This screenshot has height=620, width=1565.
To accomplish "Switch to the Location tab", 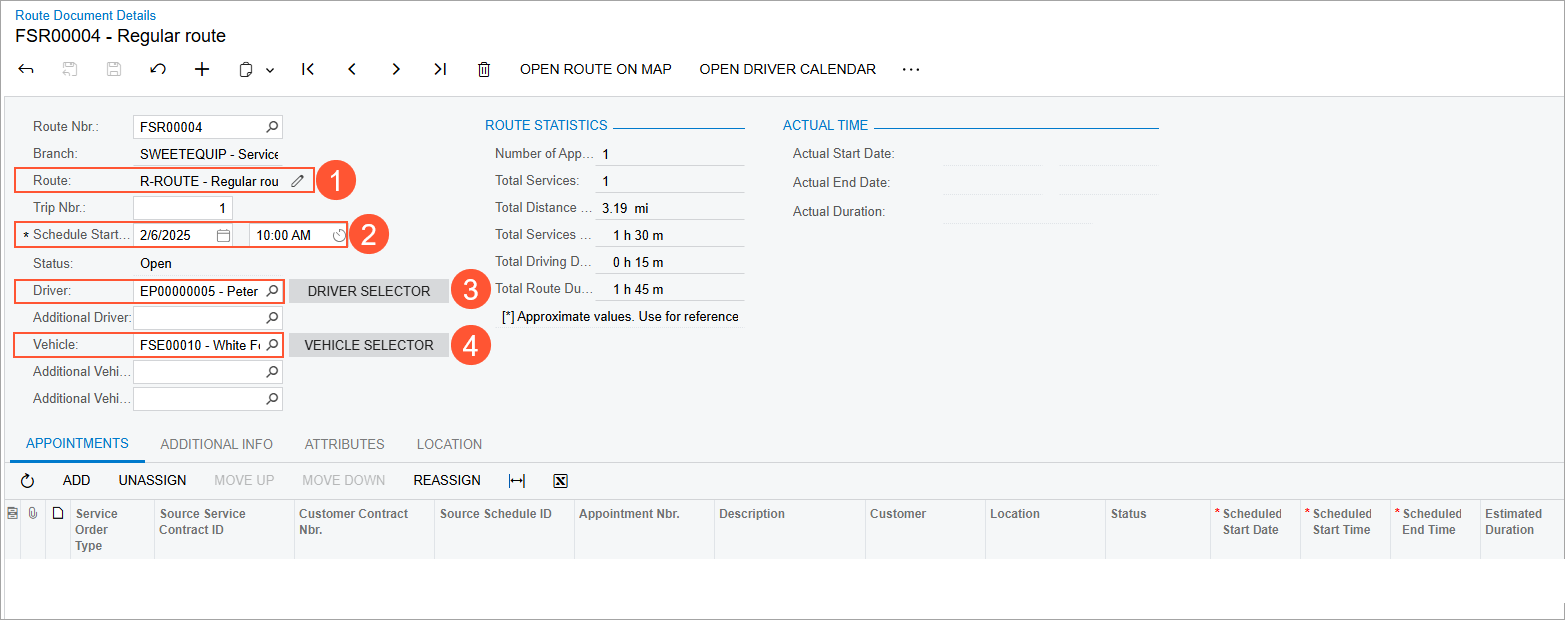I will [x=449, y=444].
